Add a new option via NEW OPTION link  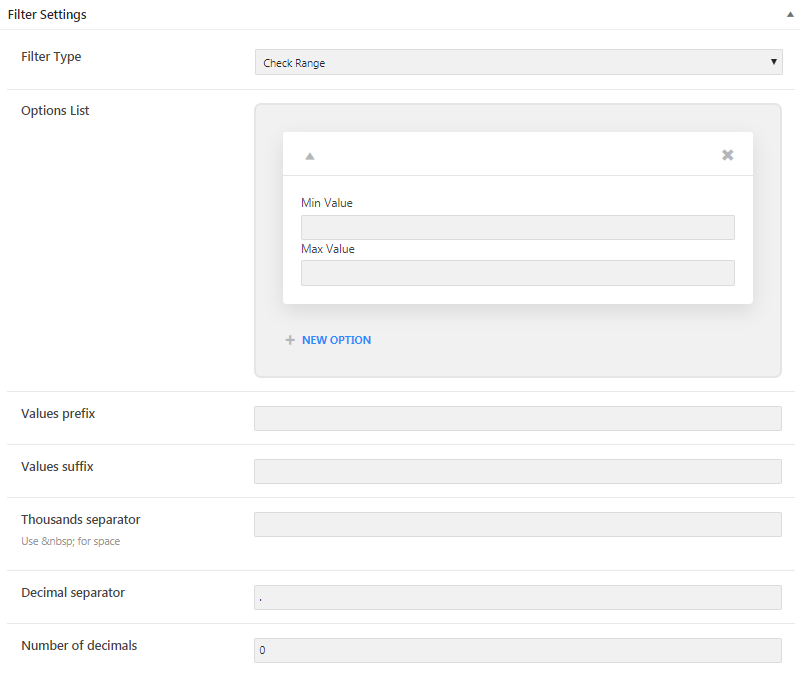[336, 340]
